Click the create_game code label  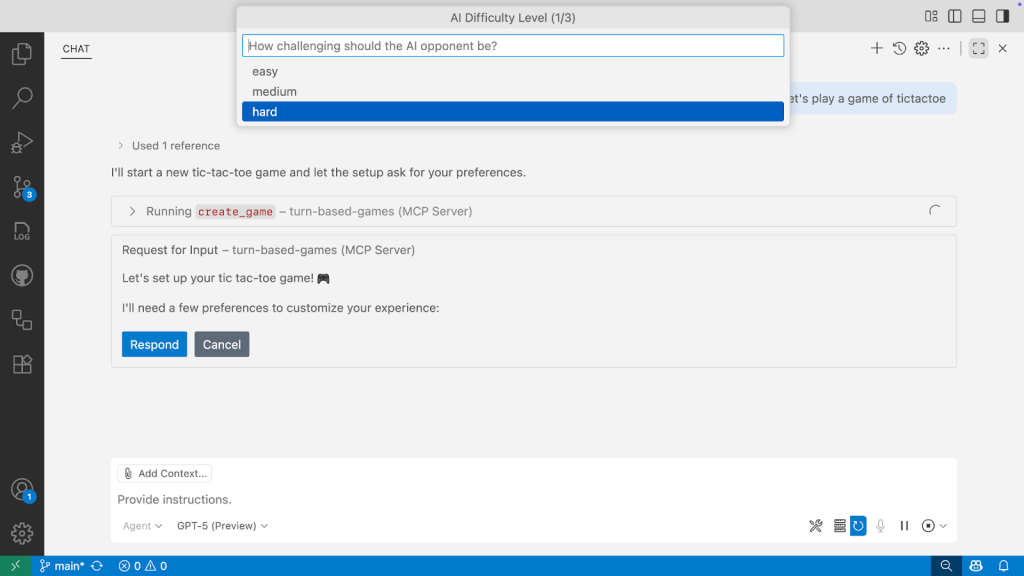pos(235,212)
